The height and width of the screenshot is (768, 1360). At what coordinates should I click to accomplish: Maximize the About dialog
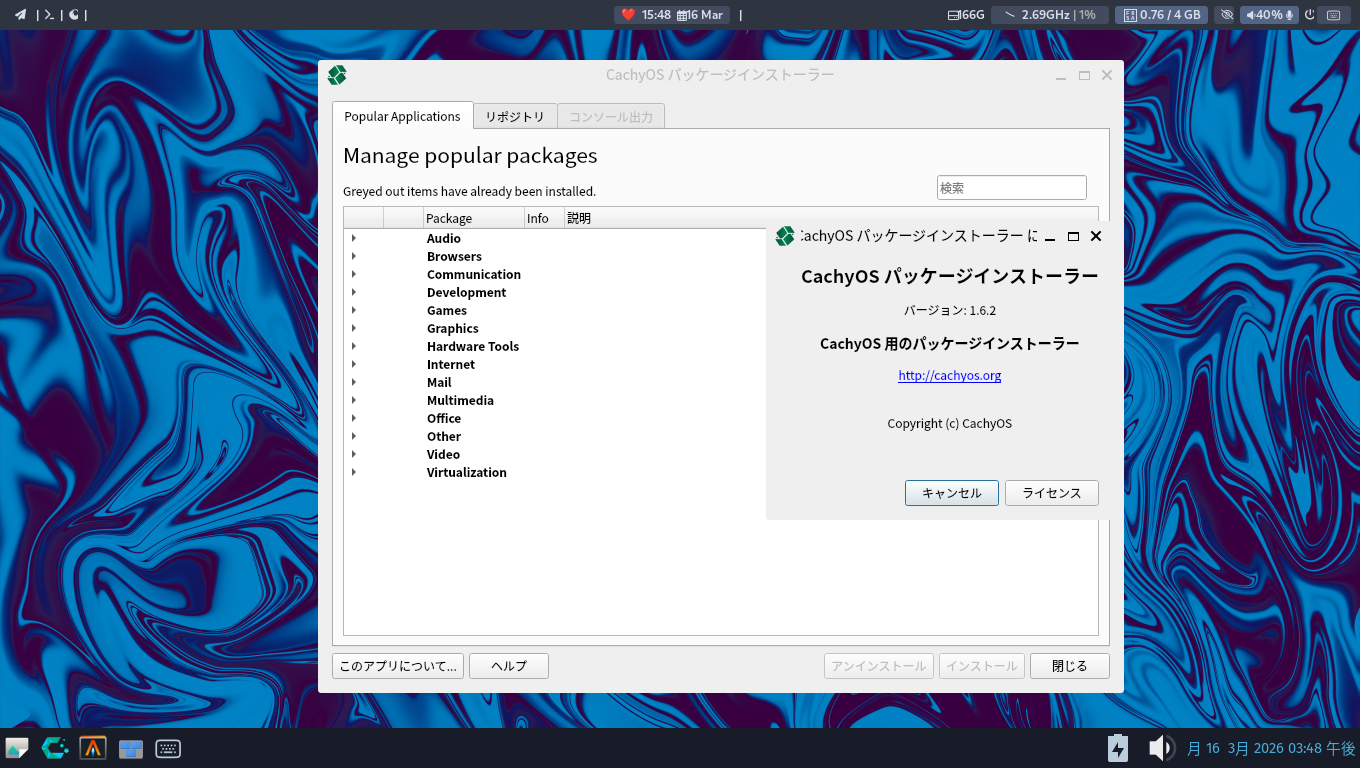click(x=1073, y=237)
